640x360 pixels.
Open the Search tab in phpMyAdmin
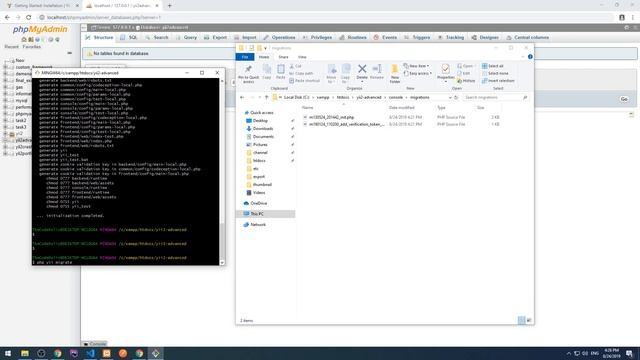tap(157, 38)
